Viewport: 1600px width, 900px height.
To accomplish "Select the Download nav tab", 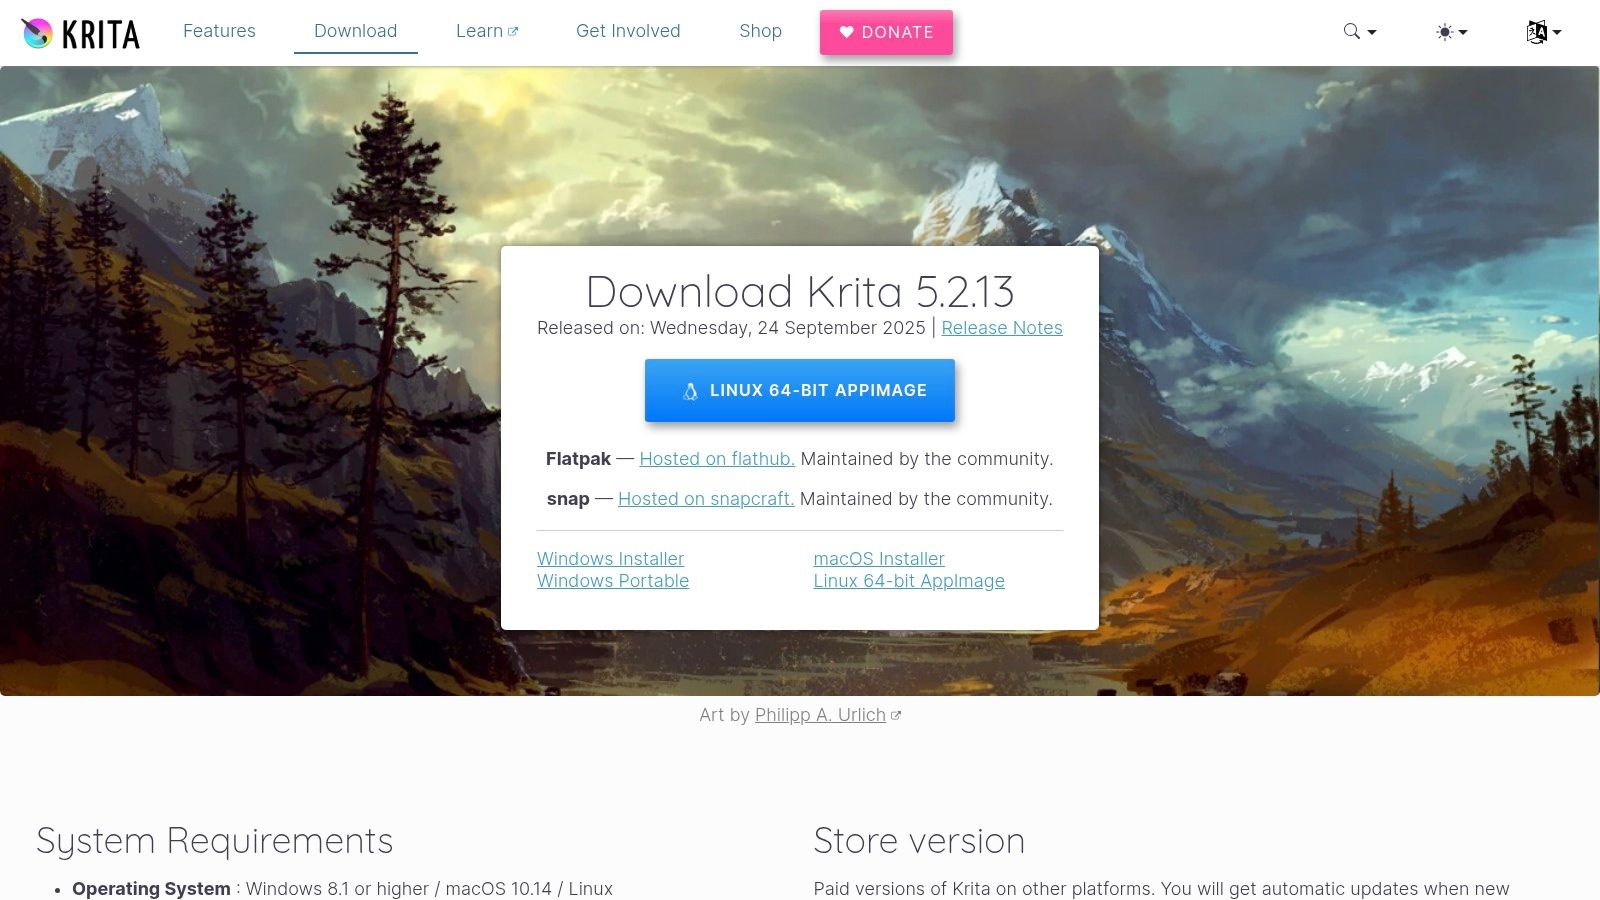I will (355, 31).
